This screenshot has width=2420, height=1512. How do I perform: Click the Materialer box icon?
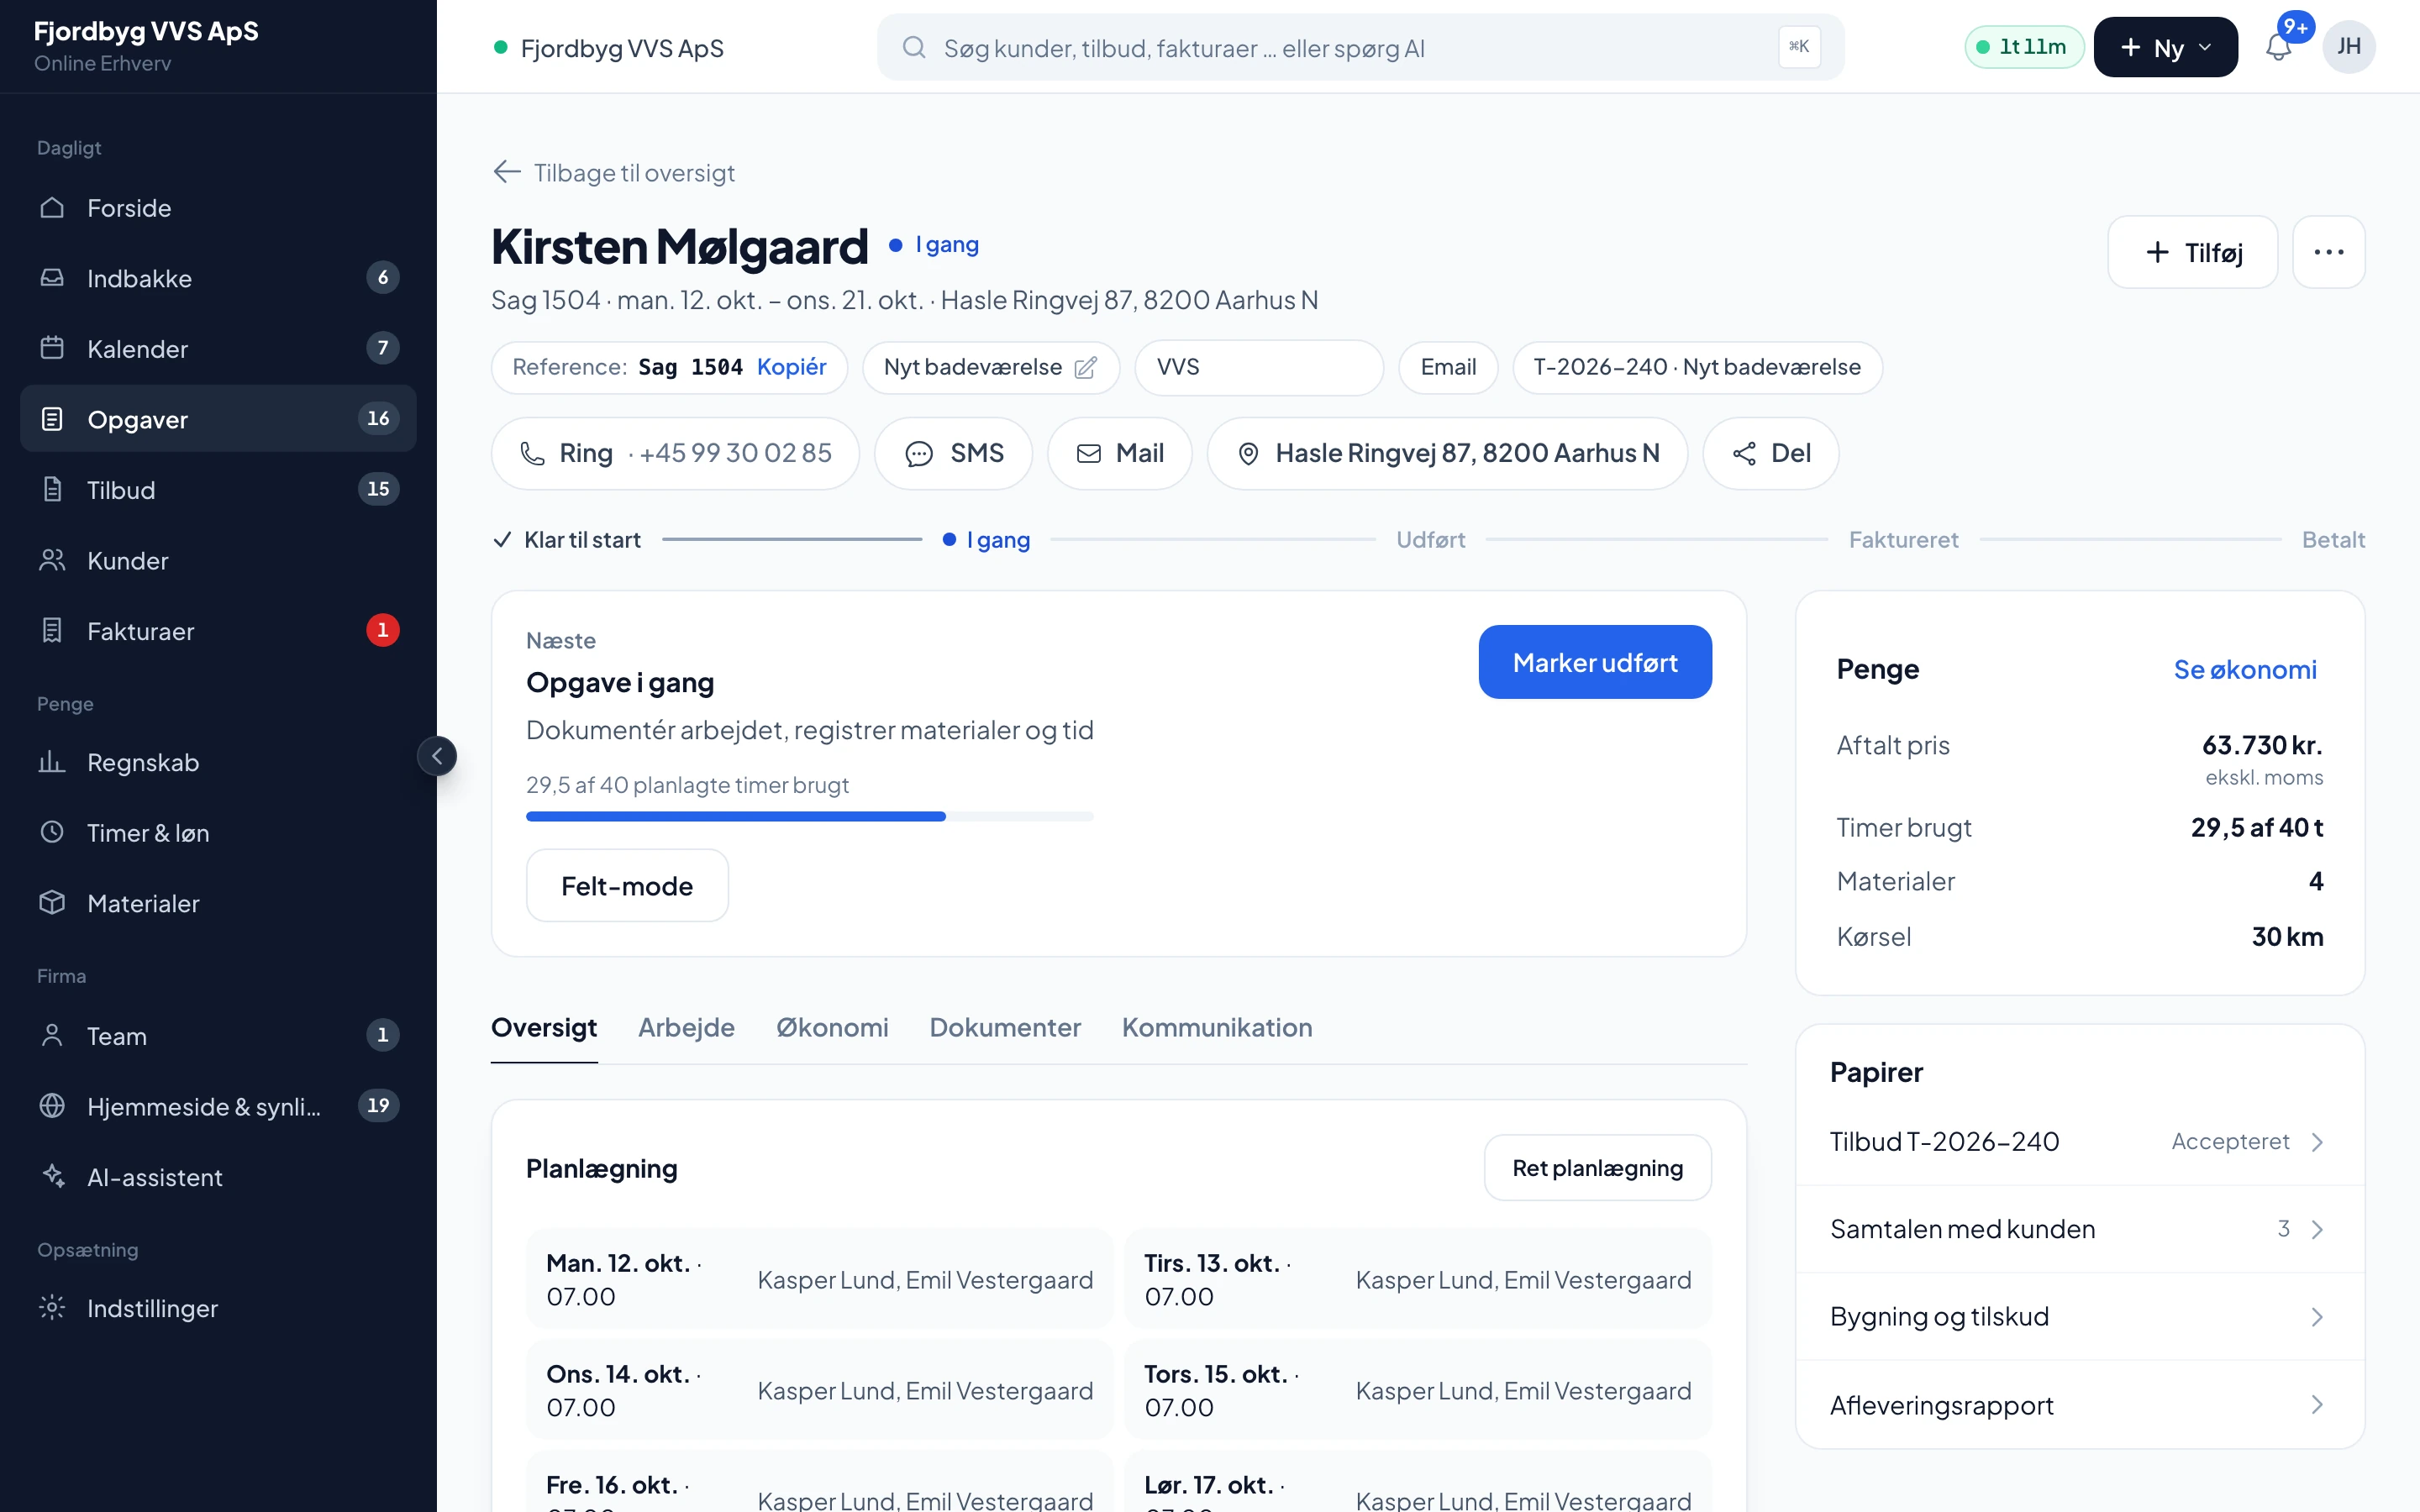click(52, 903)
